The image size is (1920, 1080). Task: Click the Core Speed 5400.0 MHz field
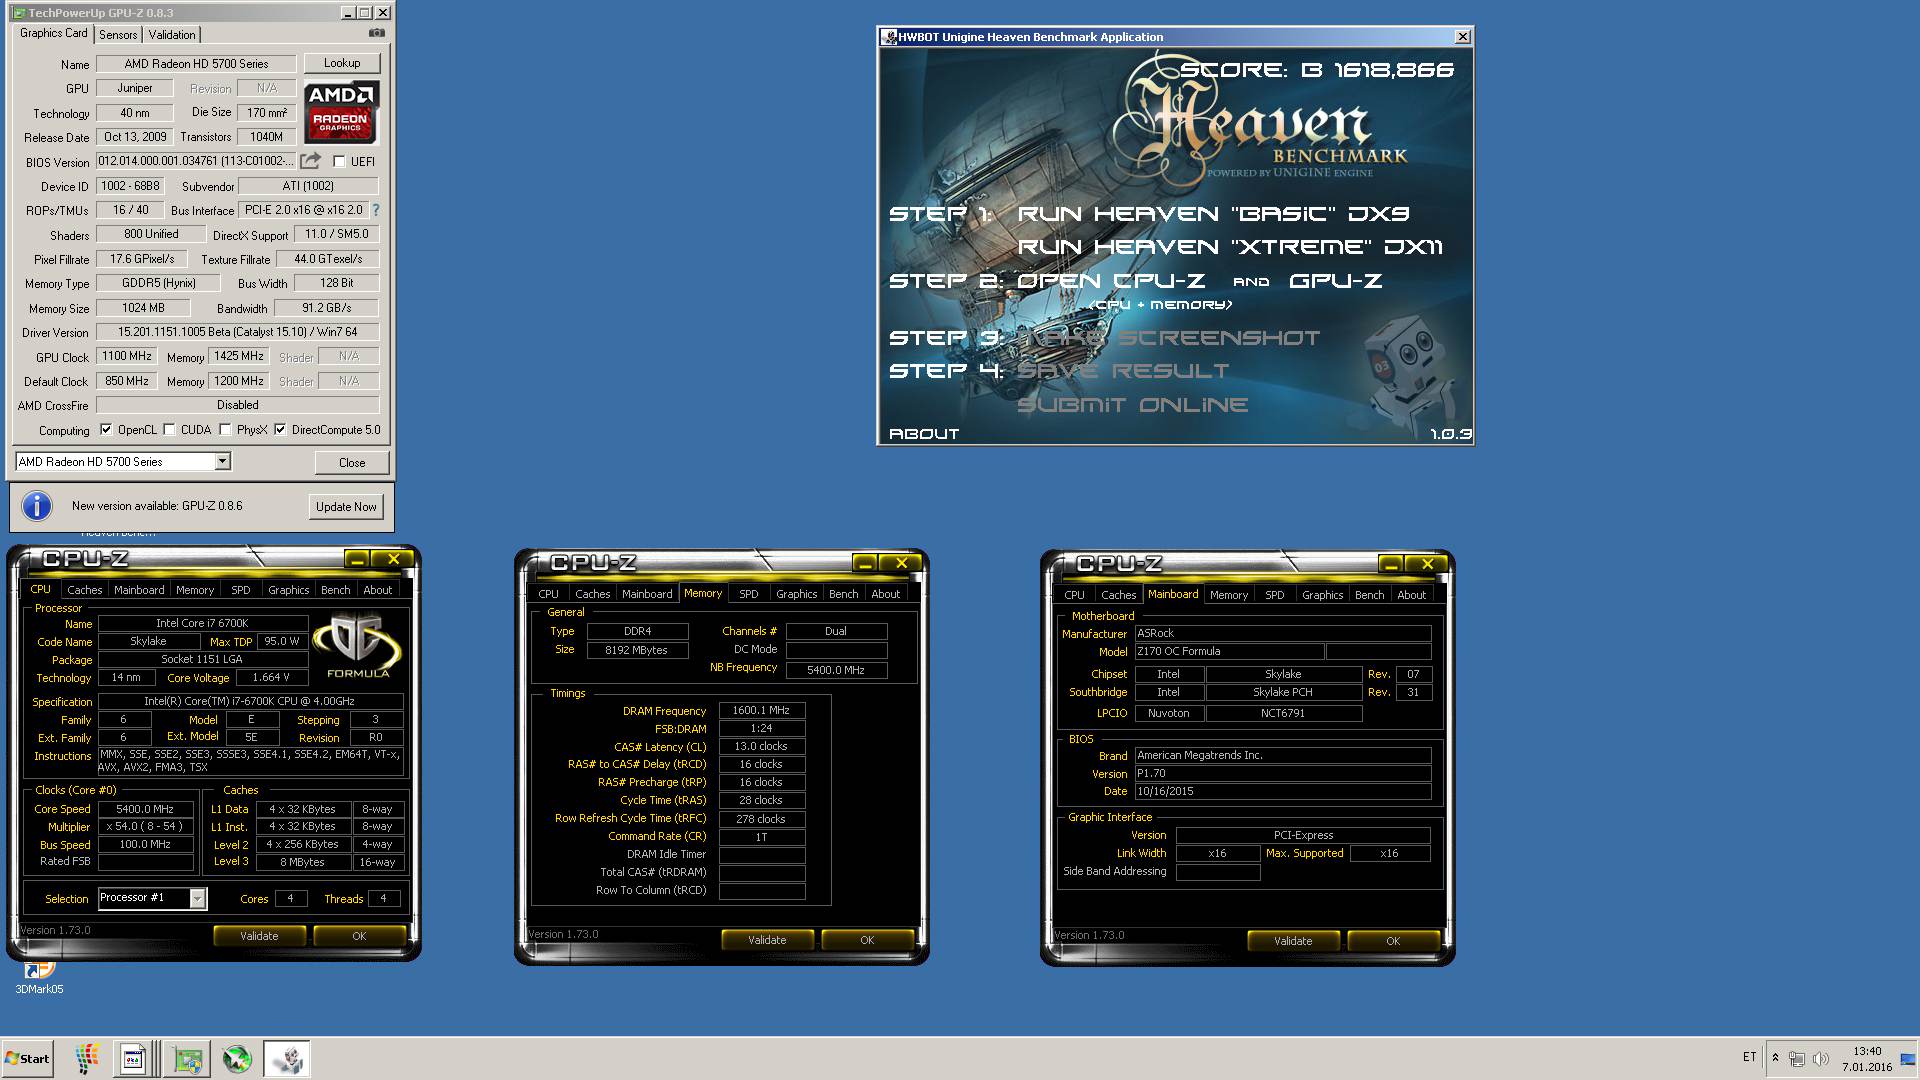pyautogui.click(x=145, y=809)
